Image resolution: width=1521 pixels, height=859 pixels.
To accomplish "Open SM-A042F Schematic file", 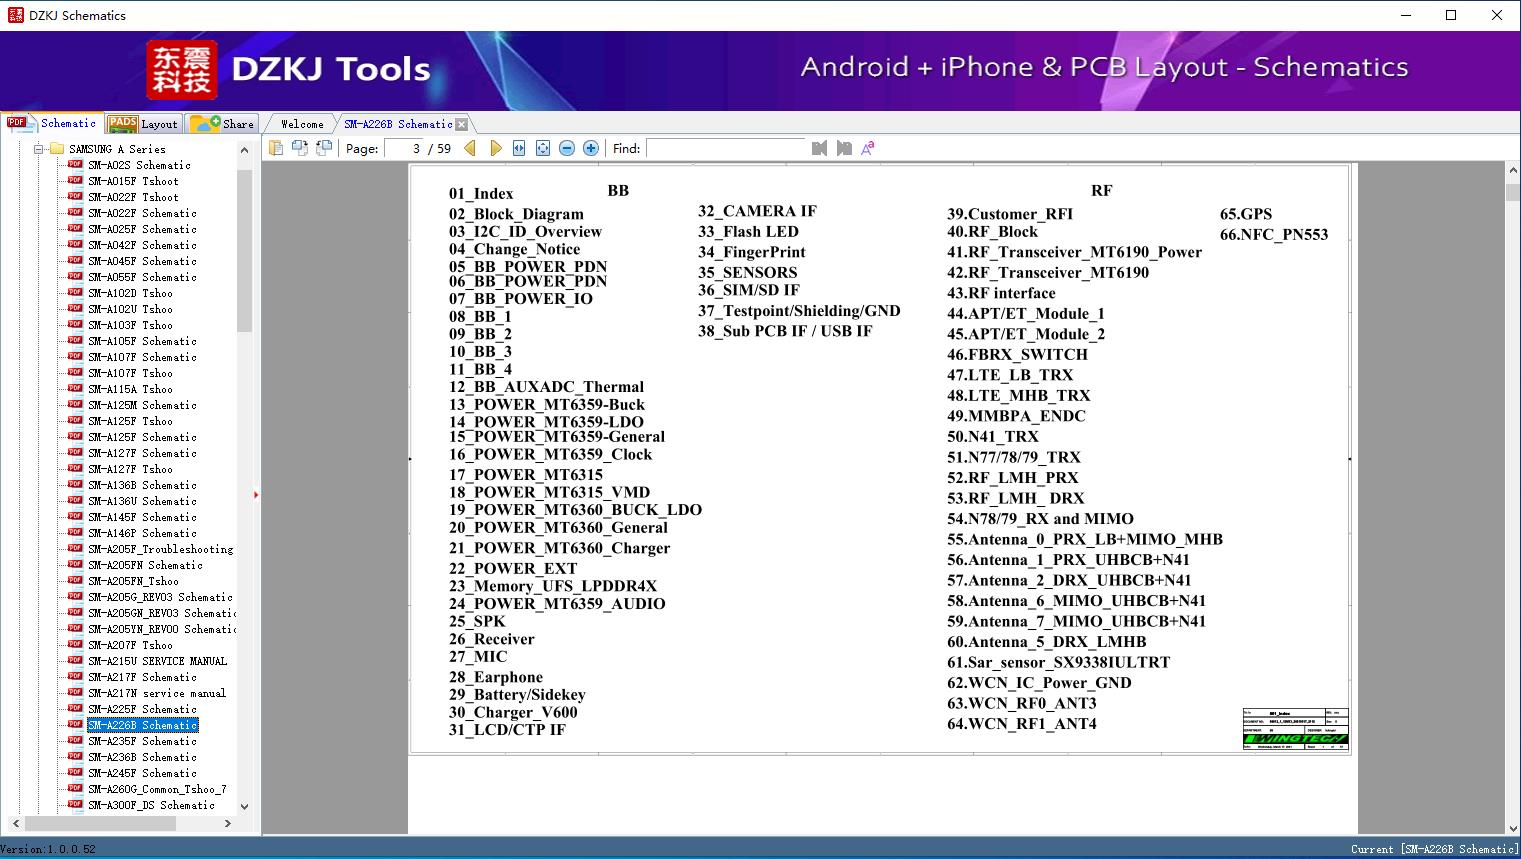I will point(142,245).
